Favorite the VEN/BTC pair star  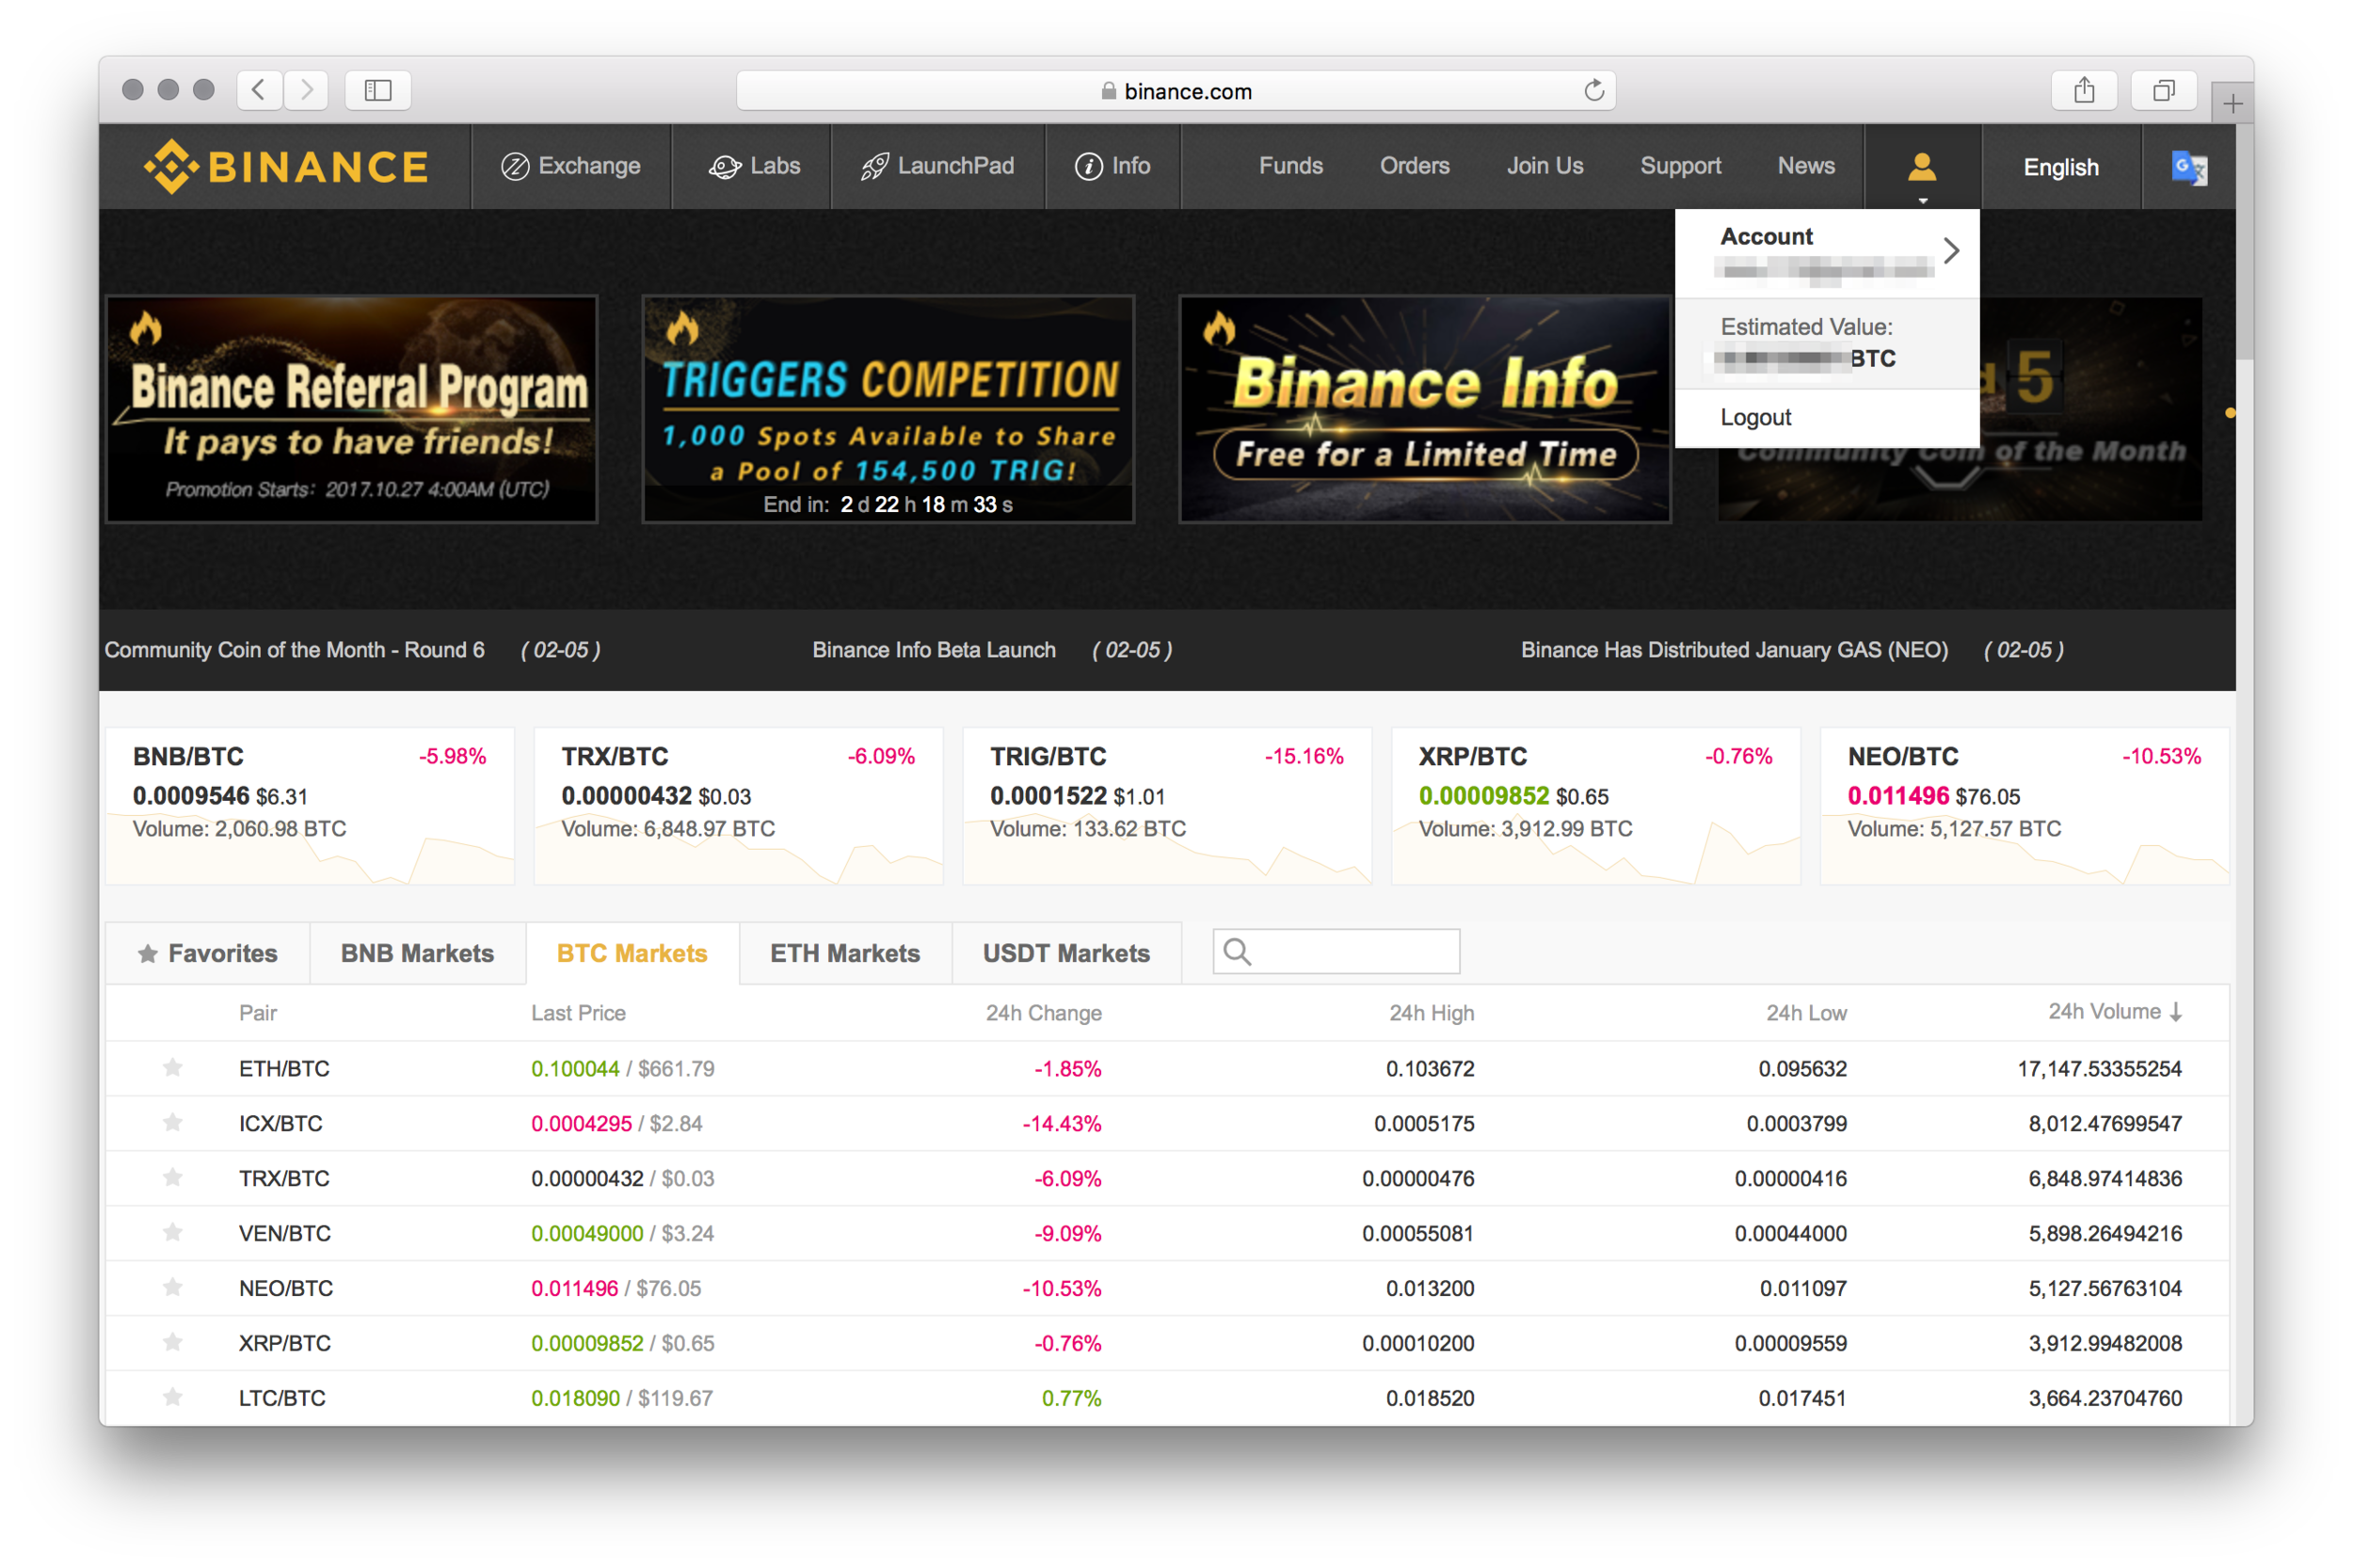(173, 1232)
